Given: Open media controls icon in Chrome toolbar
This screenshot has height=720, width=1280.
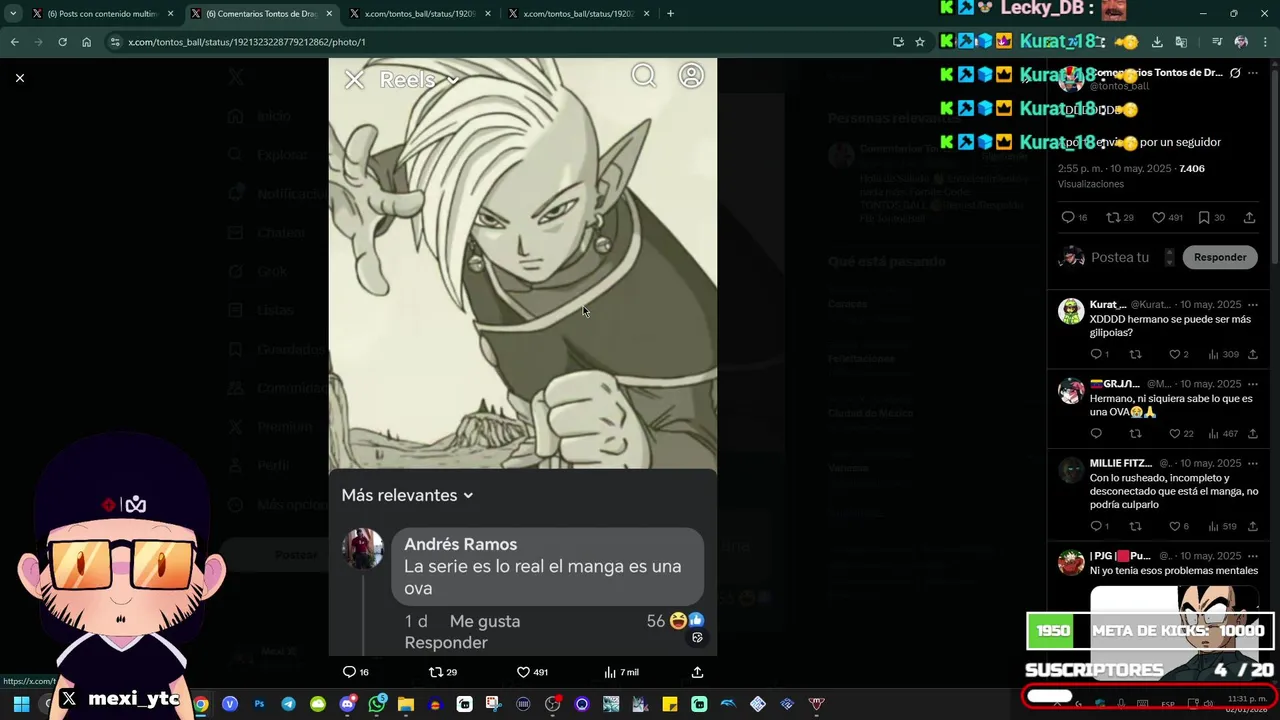Looking at the screenshot, I should 1217,42.
